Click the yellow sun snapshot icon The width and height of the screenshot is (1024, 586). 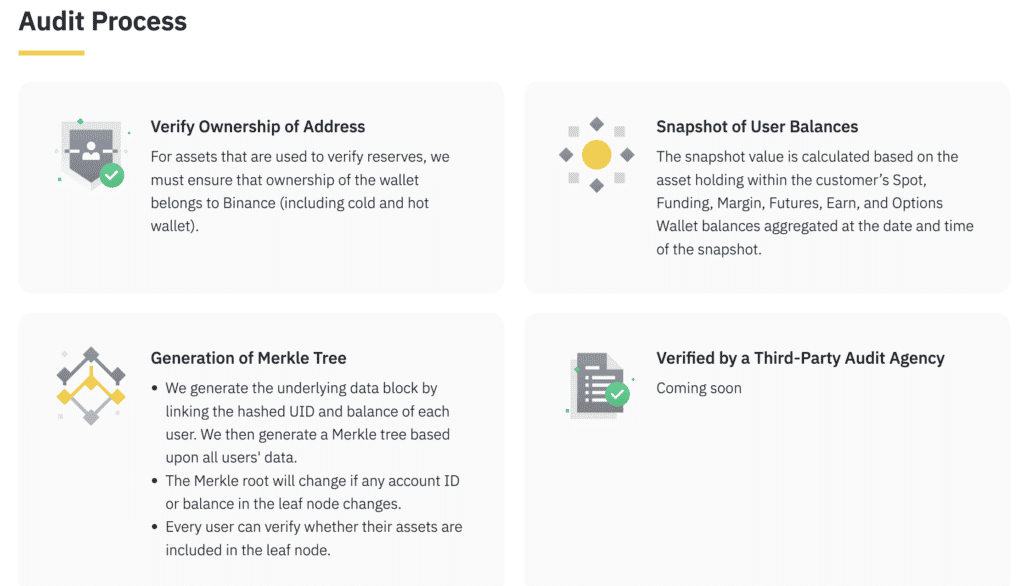coord(596,155)
